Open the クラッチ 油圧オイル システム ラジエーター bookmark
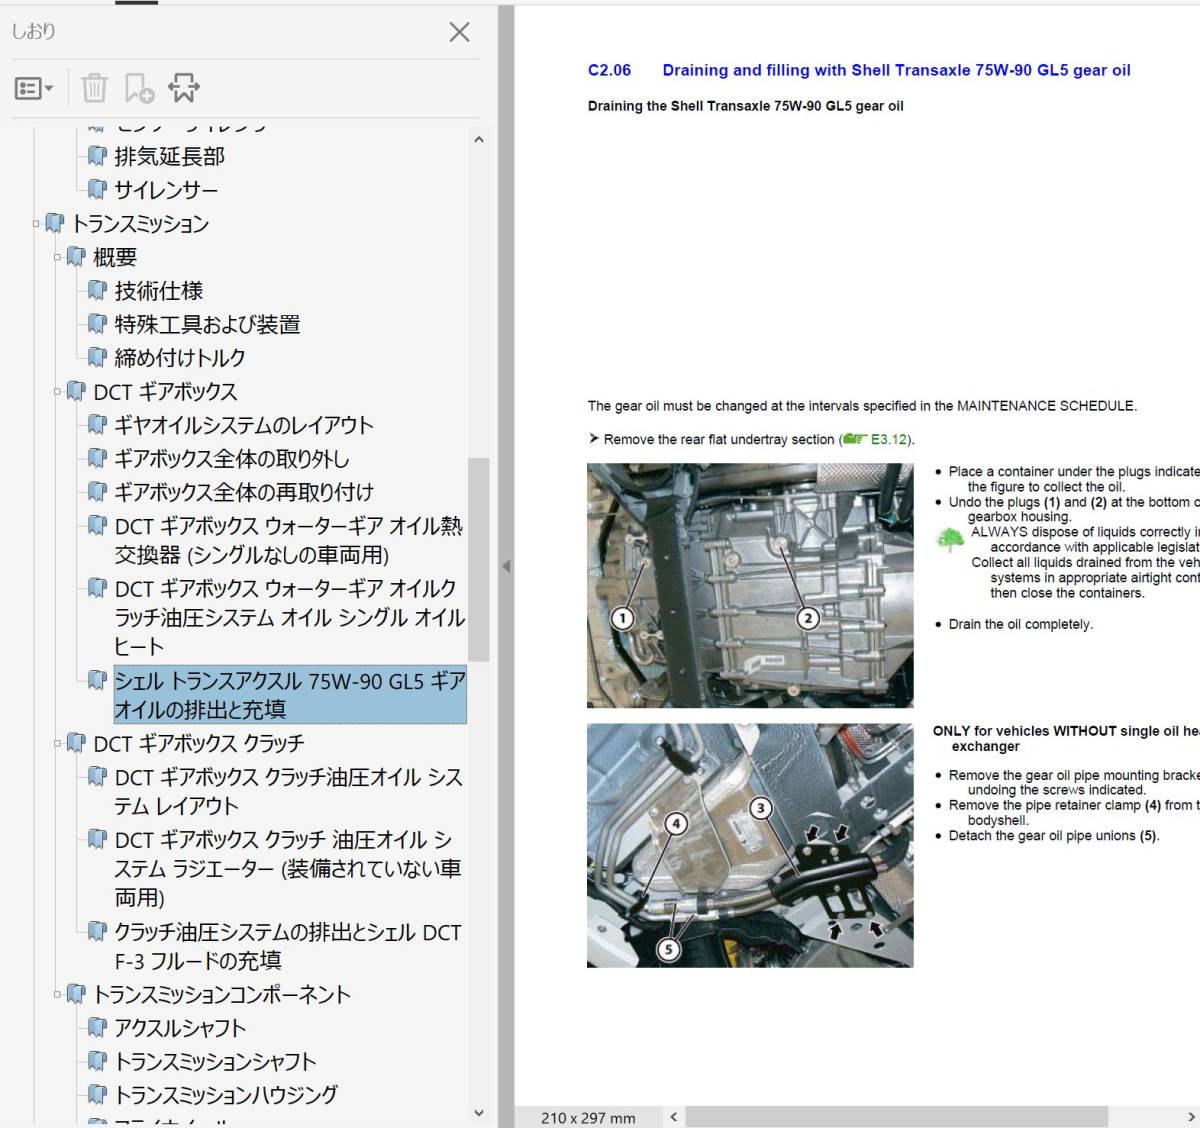Viewport: 1200px width, 1128px height. pyautogui.click(x=288, y=868)
